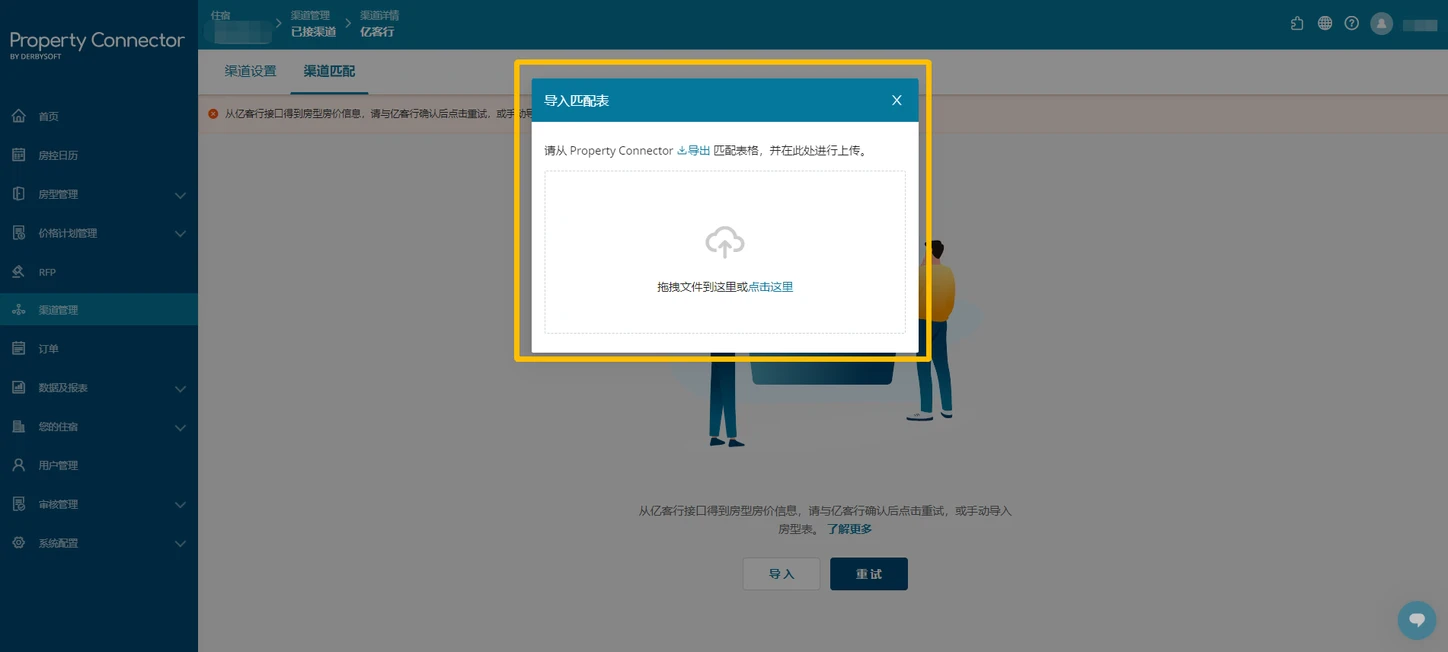1448x652 pixels.
Task: Open the 了解更多 link
Action: [849, 529]
